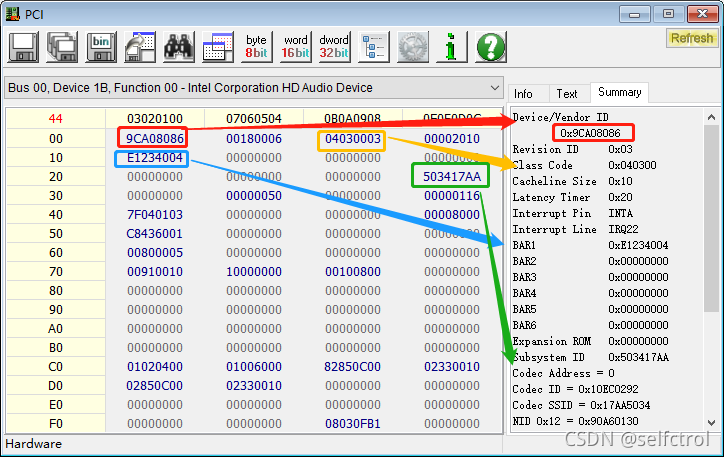This screenshot has width=724, height=457.
Task: Click the Save floppy disk icon
Action: (x=23, y=47)
